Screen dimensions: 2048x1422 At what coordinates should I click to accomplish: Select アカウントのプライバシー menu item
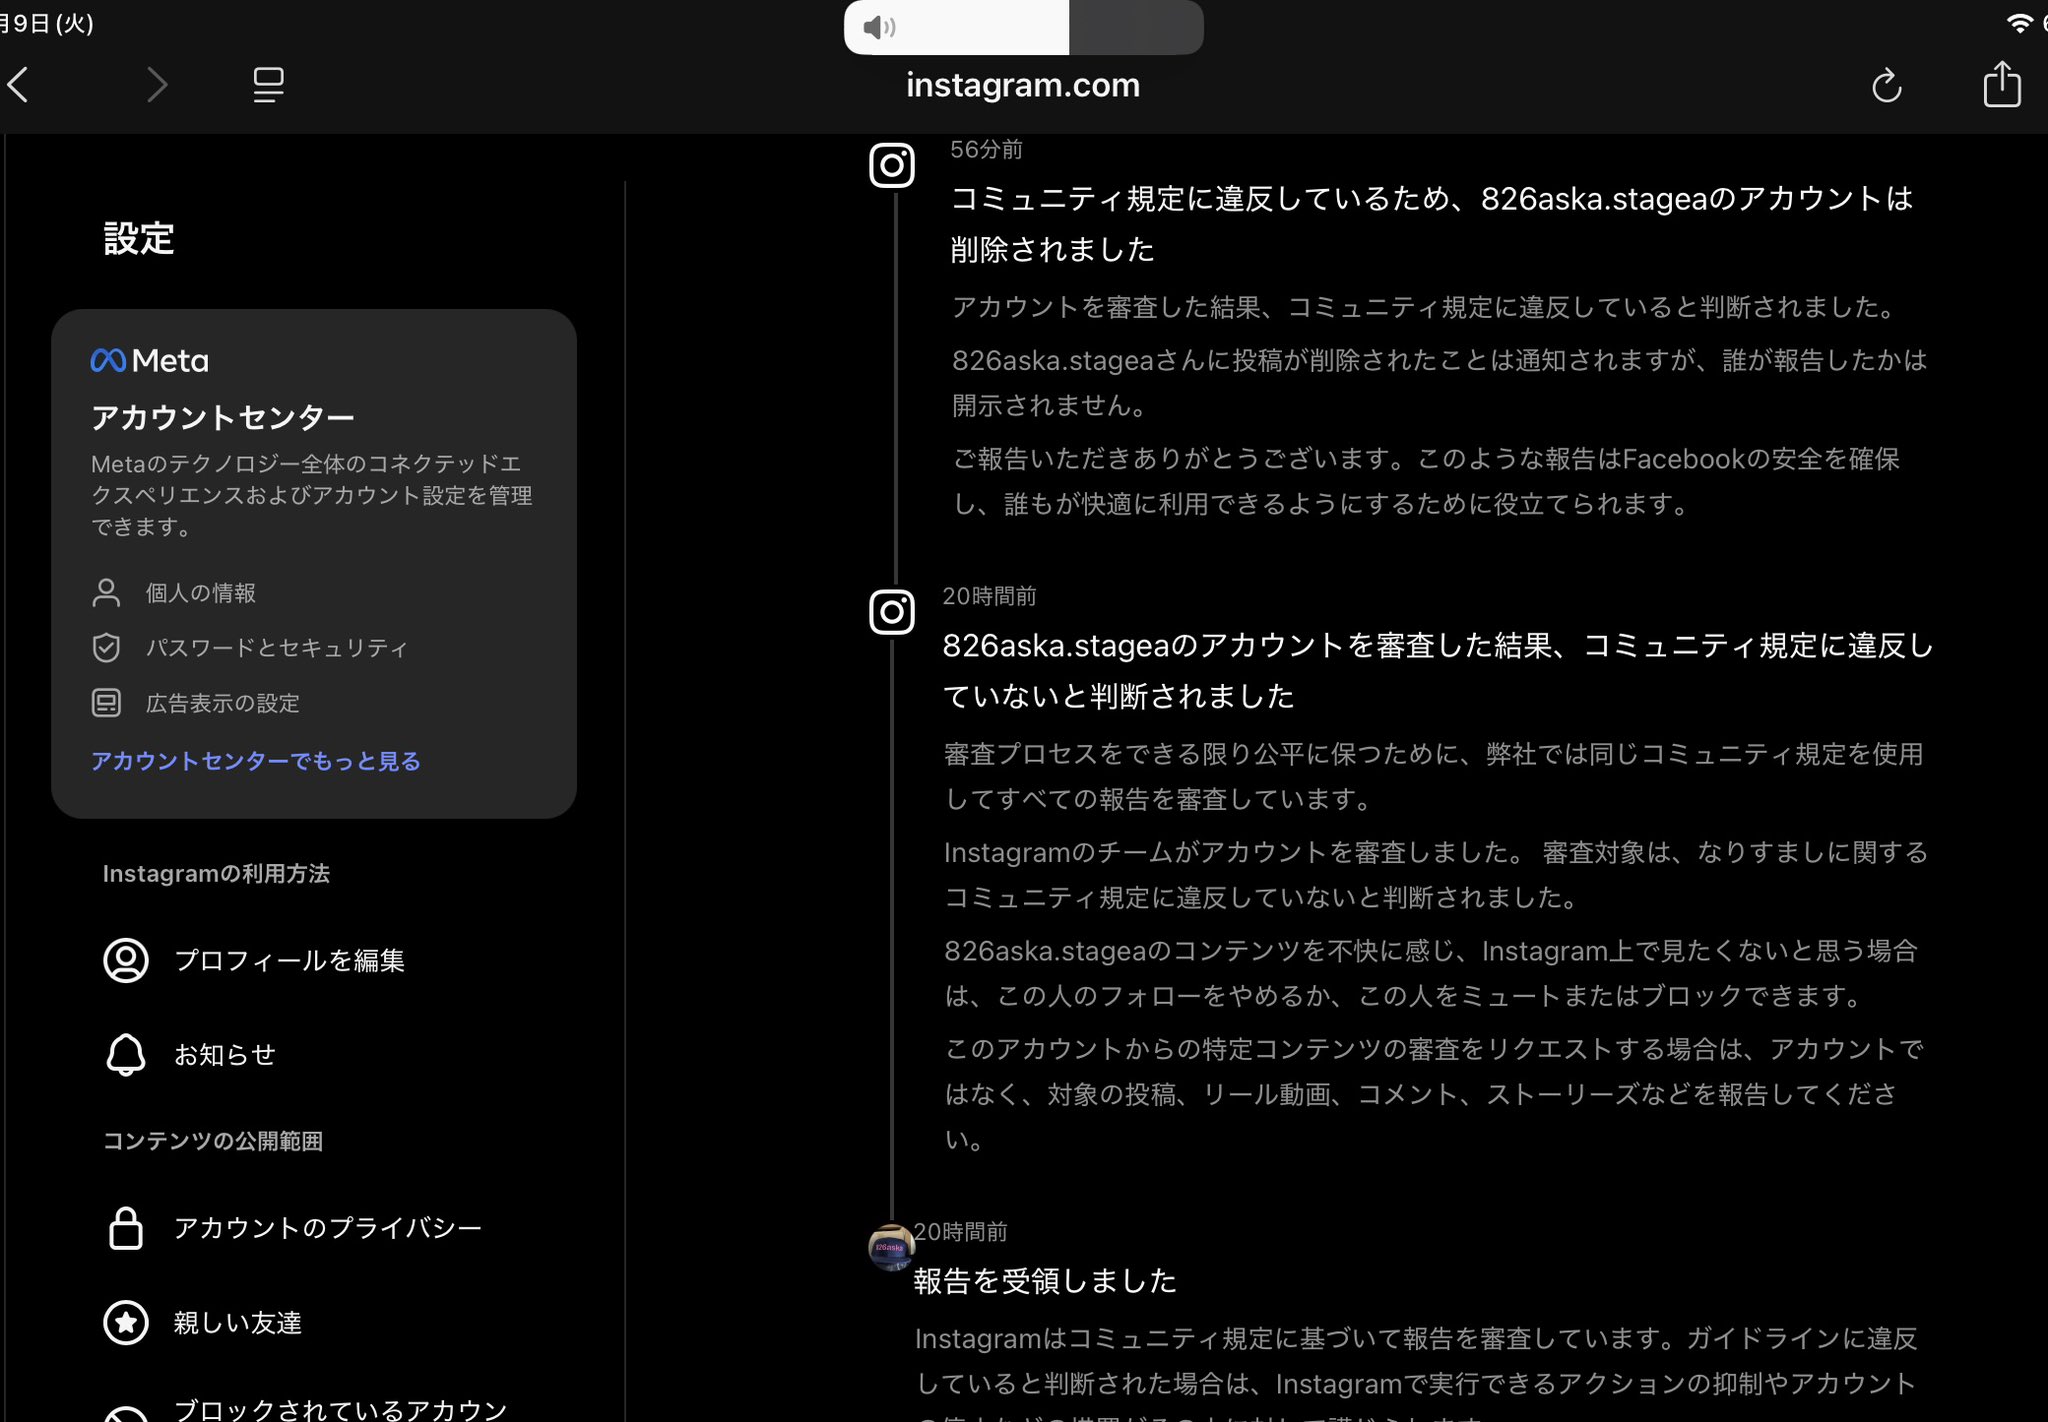(x=328, y=1228)
